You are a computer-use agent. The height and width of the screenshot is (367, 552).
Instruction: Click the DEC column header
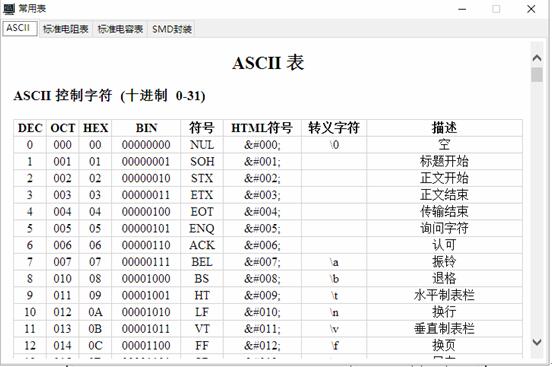pyautogui.click(x=30, y=128)
